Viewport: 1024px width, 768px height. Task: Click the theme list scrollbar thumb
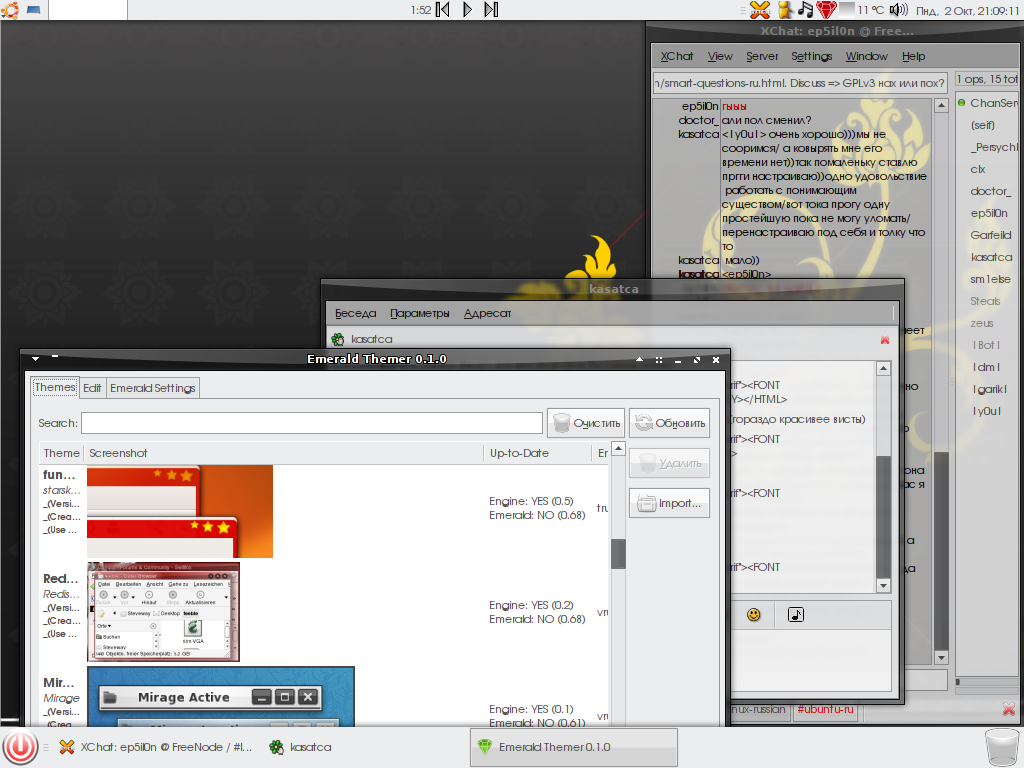coord(618,554)
